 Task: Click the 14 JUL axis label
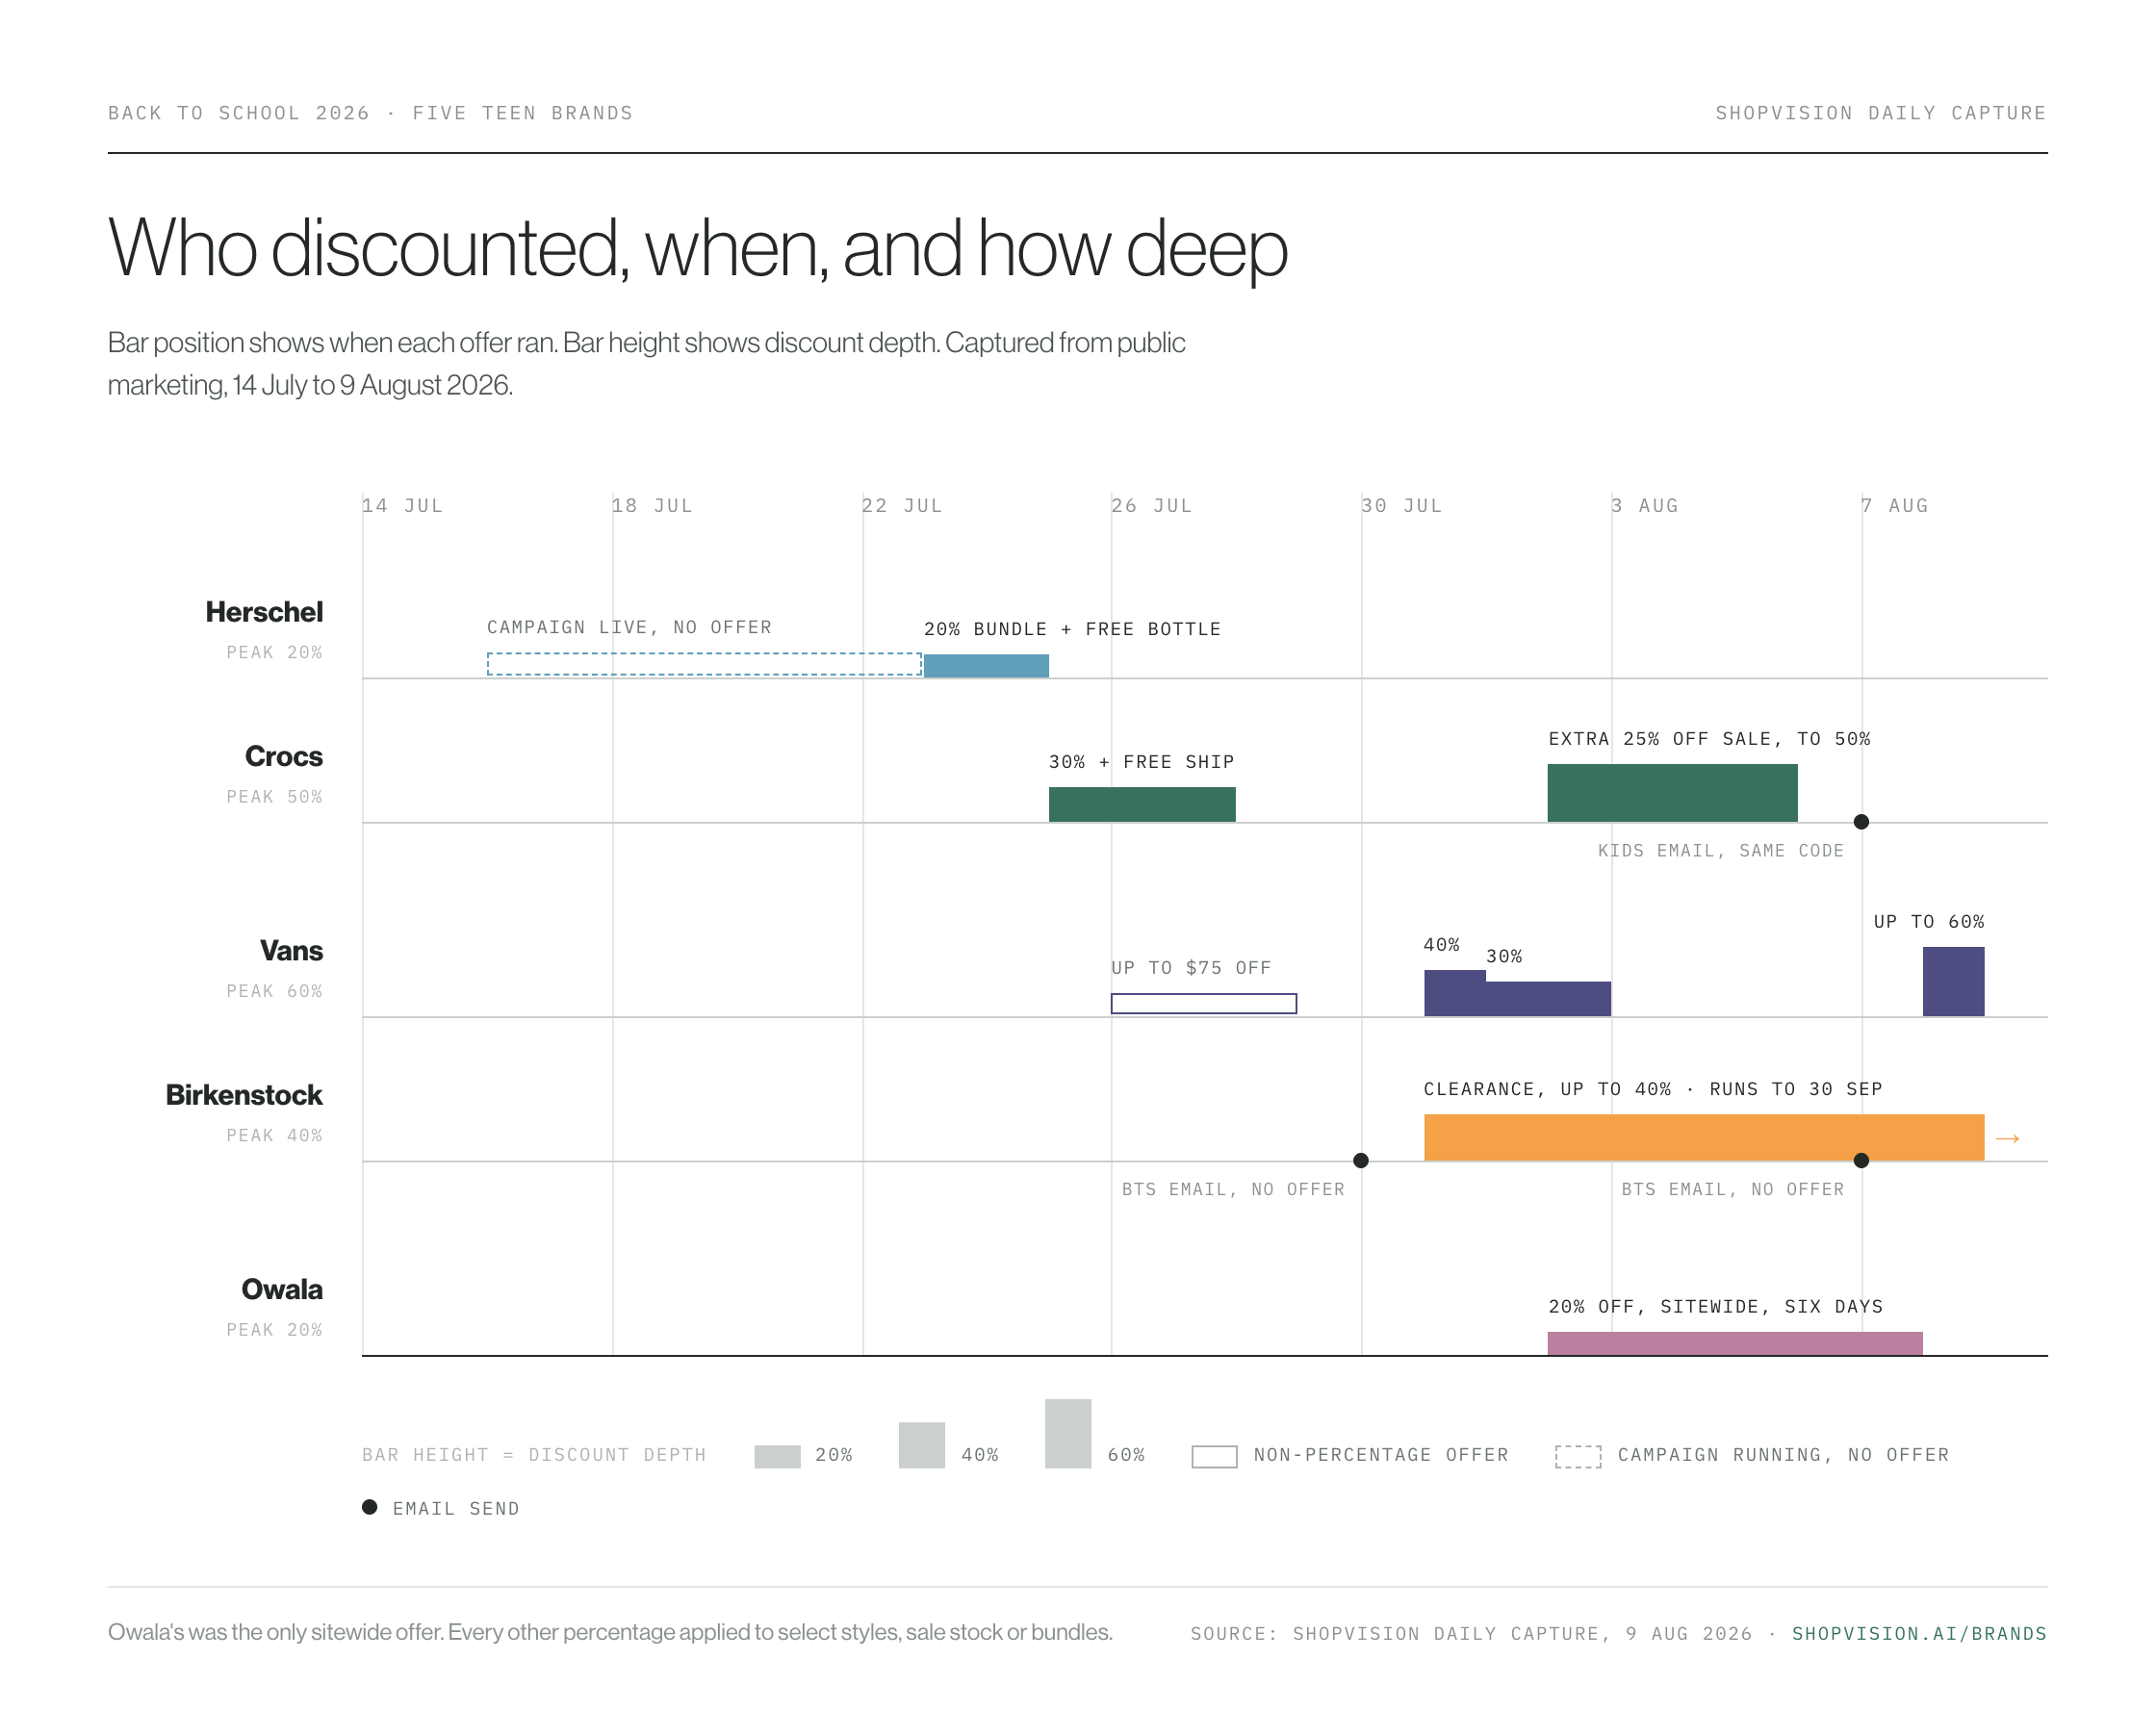coord(402,506)
